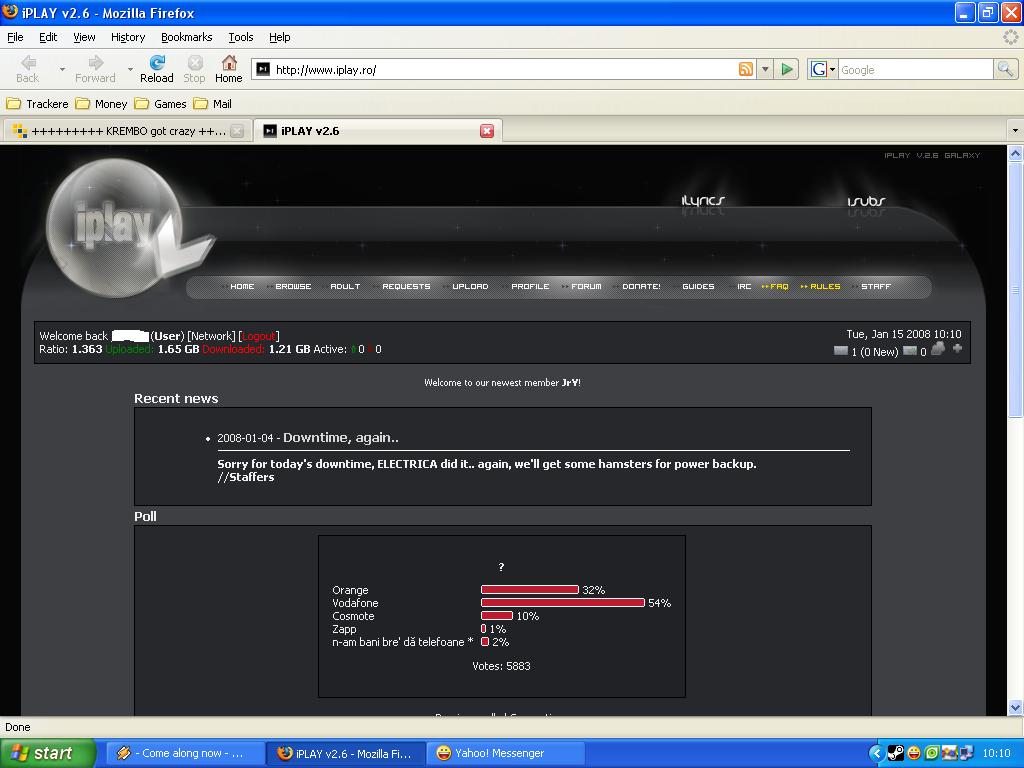Open the File menu
Screen dimensions: 1024x768
click(x=15, y=37)
